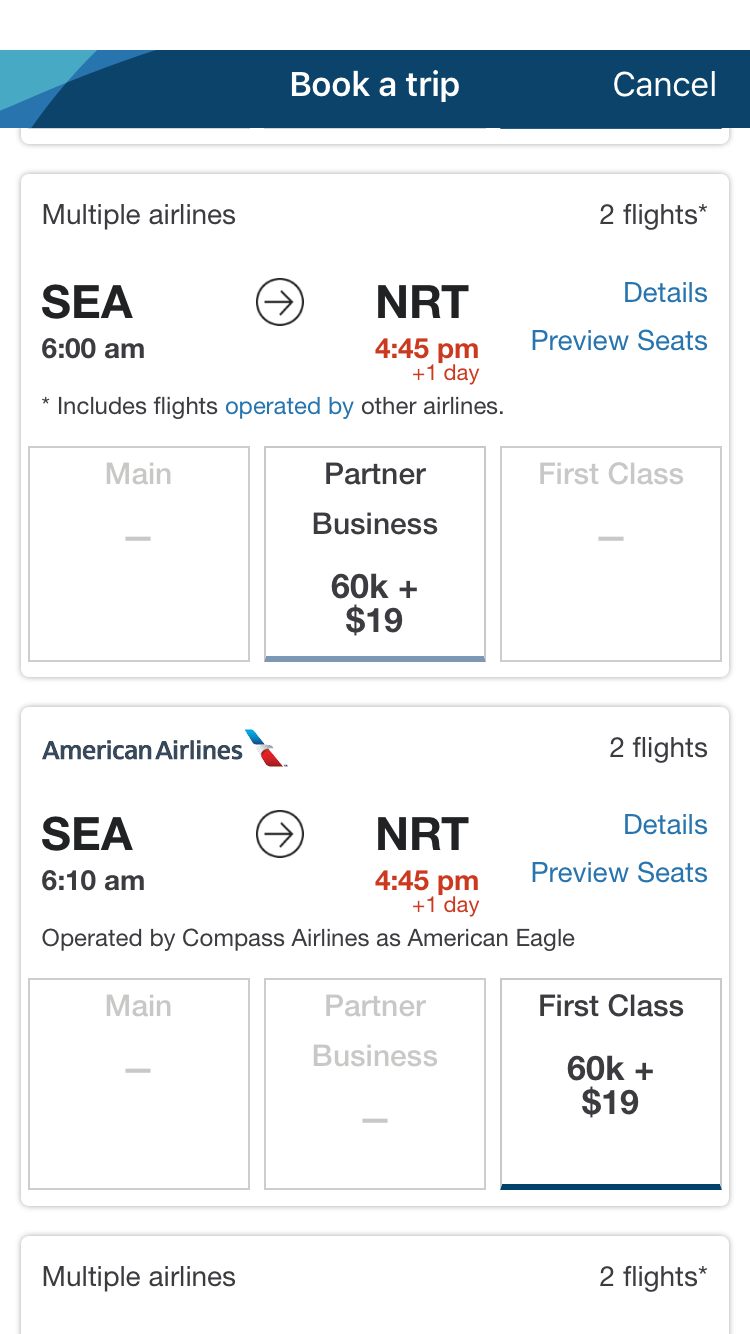Open the 'operated by' link
The height and width of the screenshot is (1334, 750).
(x=289, y=406)
